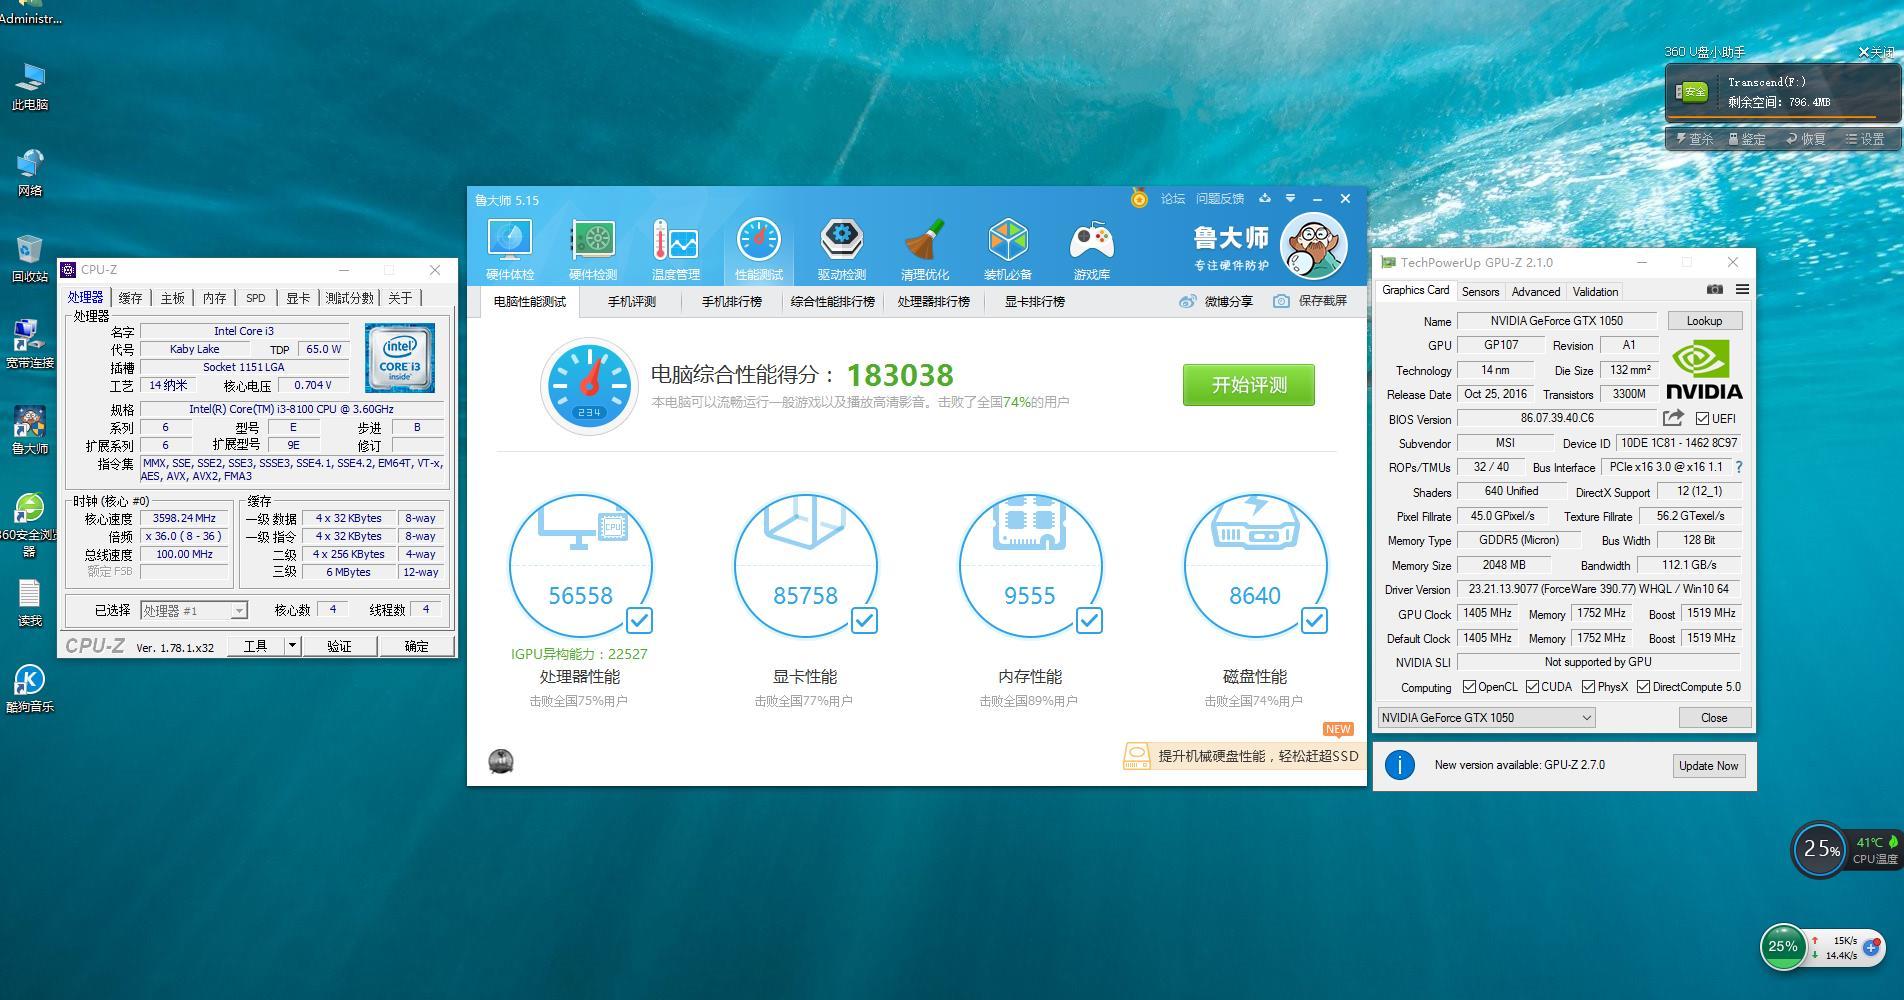Click 设置 in the 360 U盘小助手 panel
Viewport: 1904px width, 1000px height.
tap(1865, 139)
